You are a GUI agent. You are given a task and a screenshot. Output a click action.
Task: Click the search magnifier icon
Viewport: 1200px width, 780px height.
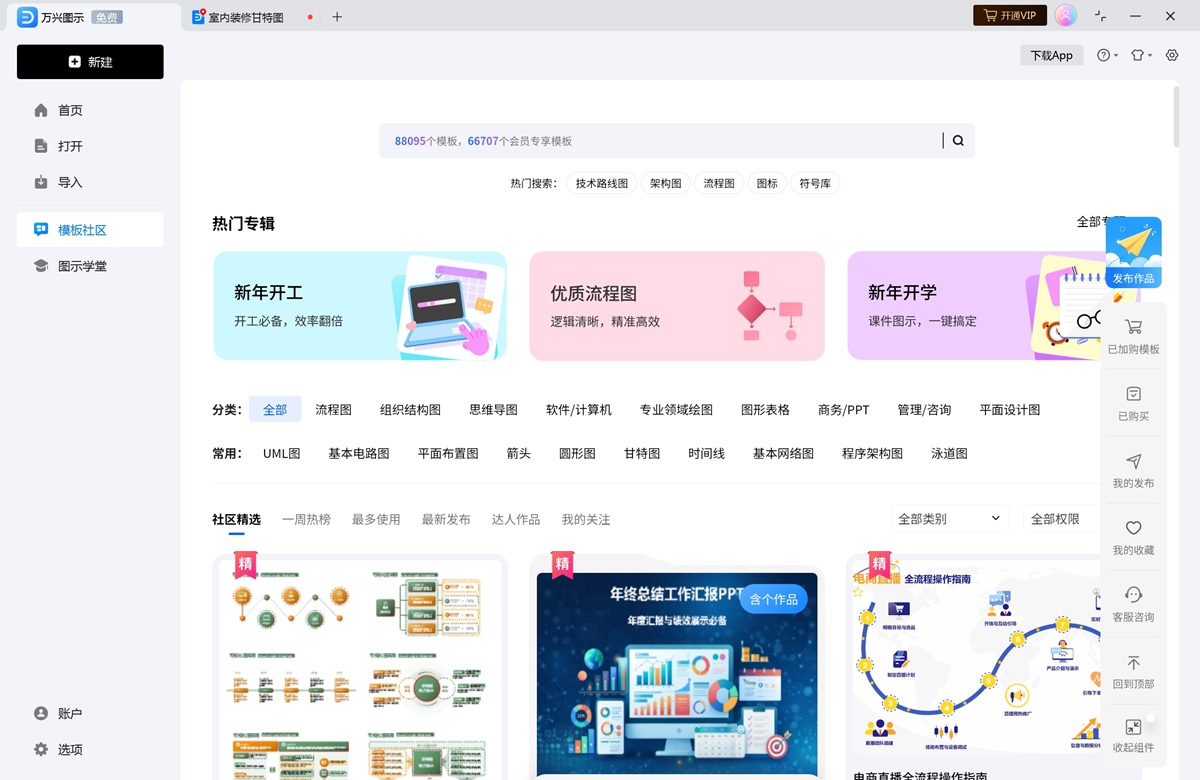pyautogui.click(x=957, y=140)
